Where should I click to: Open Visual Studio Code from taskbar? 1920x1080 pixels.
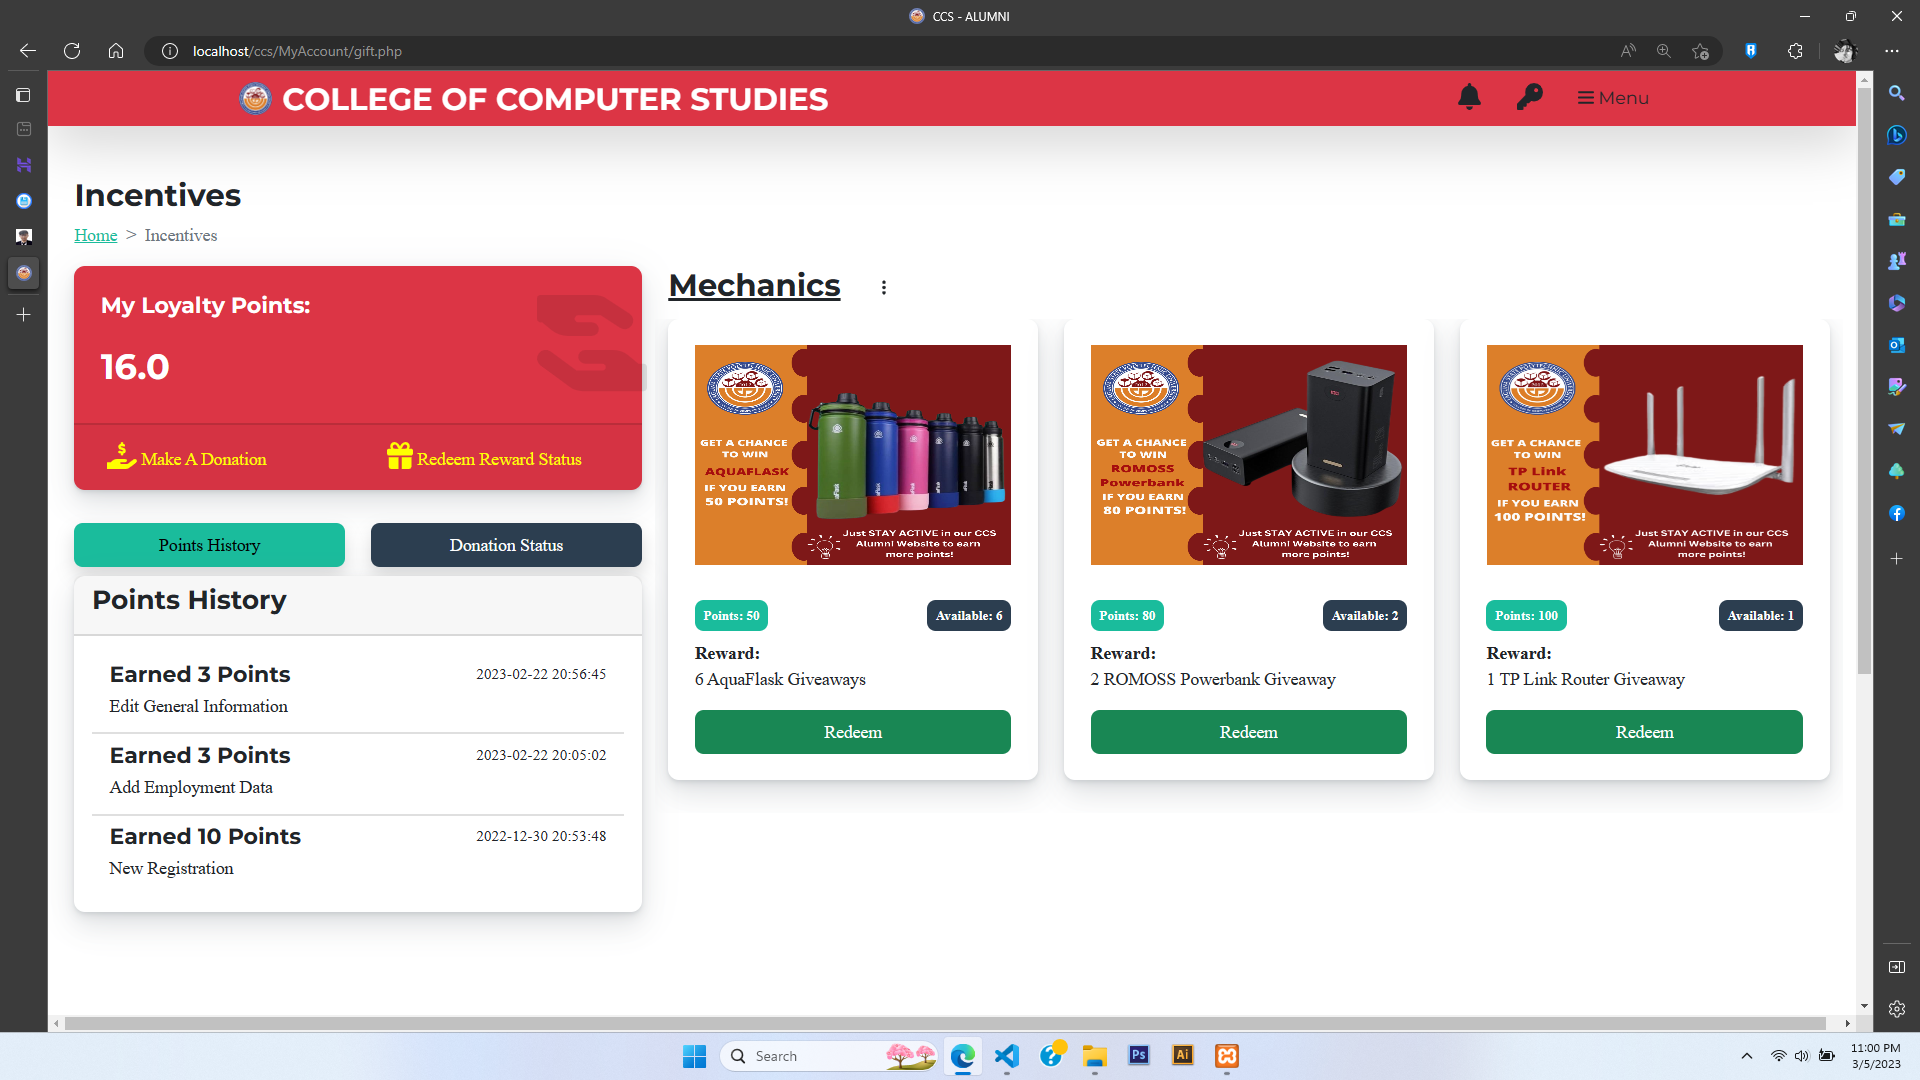(x=1007, y=1056)
